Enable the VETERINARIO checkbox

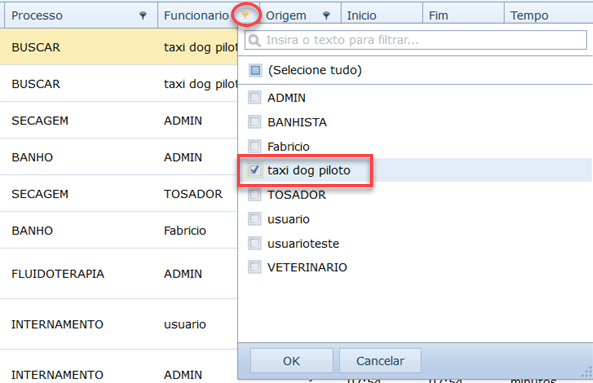[255, 267]
